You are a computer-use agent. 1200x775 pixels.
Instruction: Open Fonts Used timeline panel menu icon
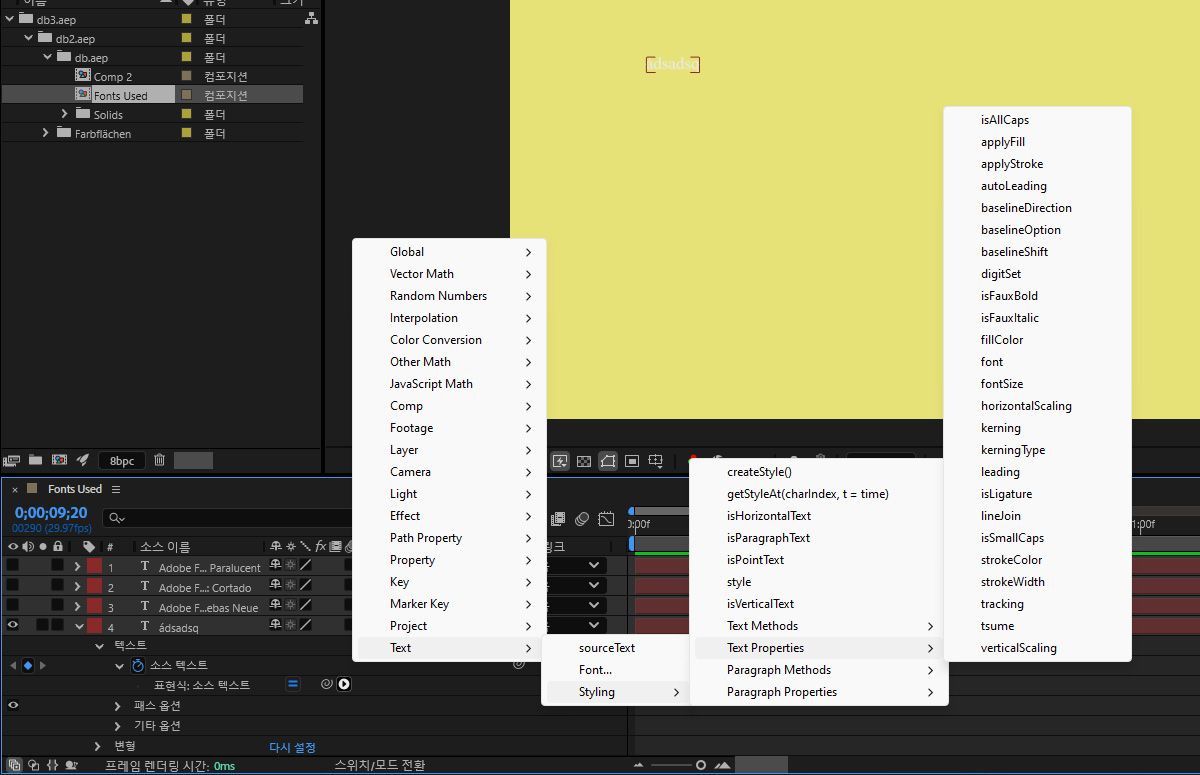[x=116, y=489]
